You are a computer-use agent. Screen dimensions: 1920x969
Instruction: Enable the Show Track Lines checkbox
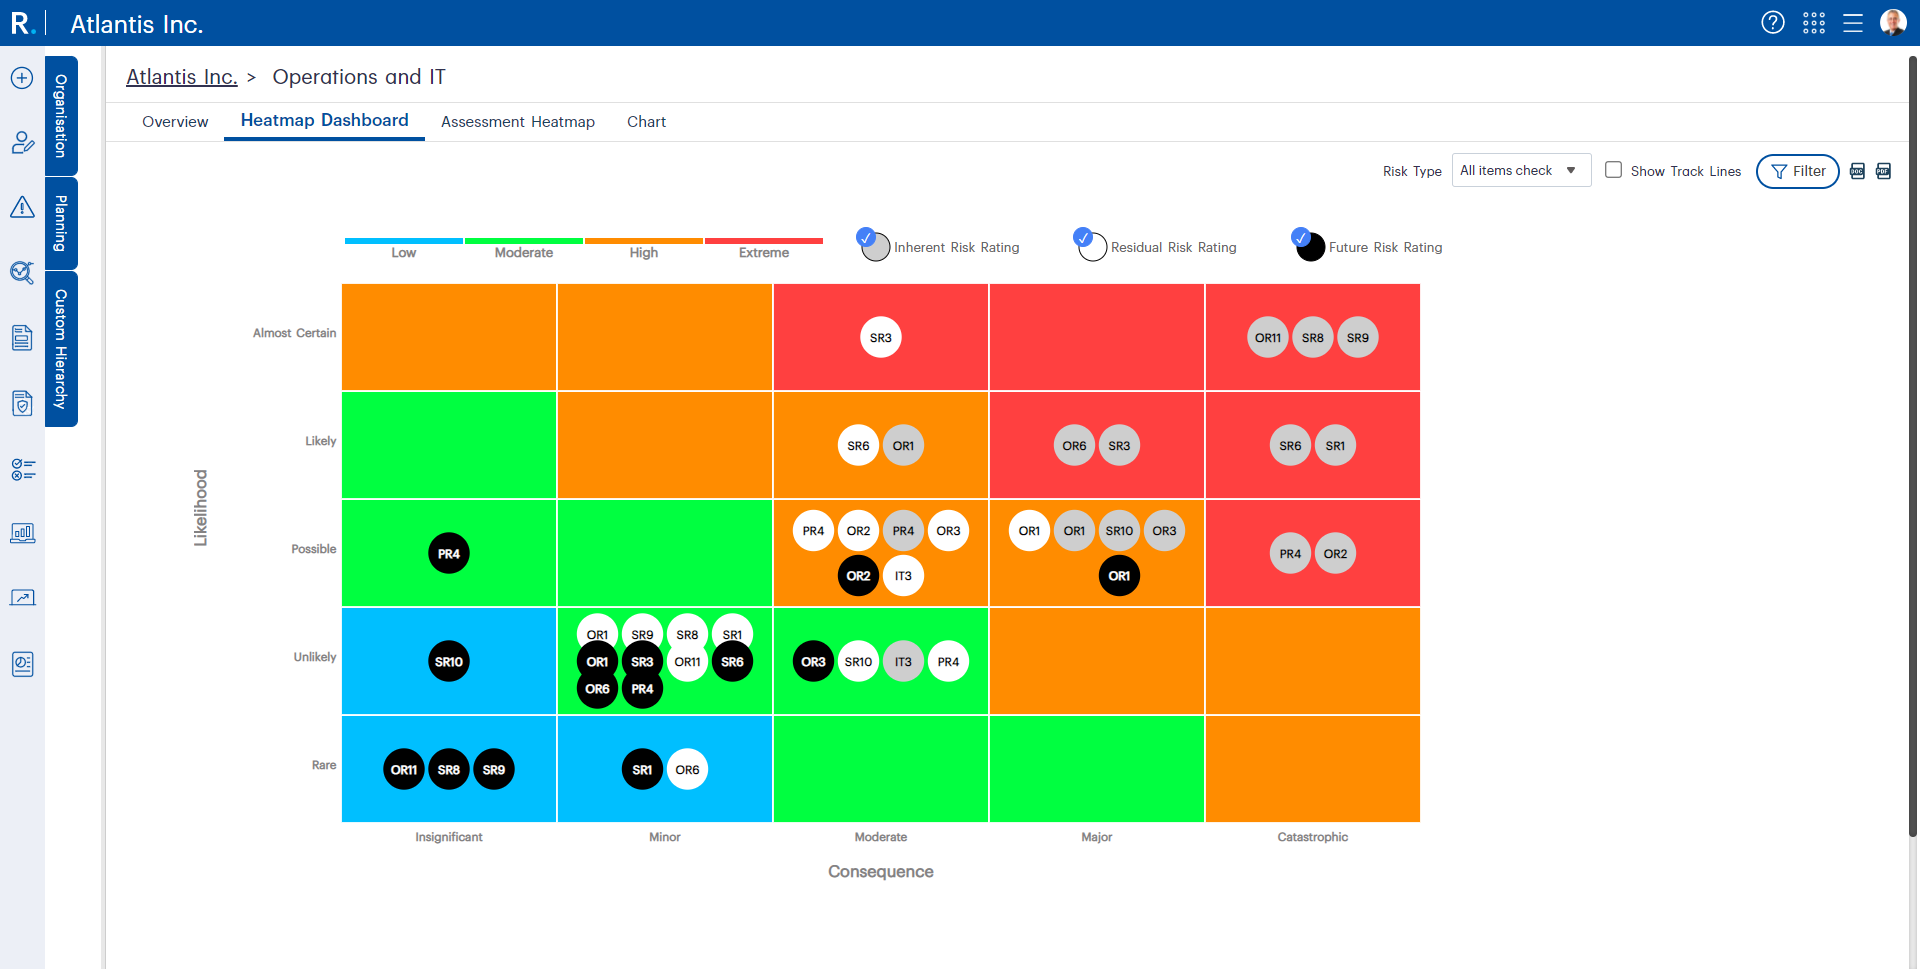1613,170
